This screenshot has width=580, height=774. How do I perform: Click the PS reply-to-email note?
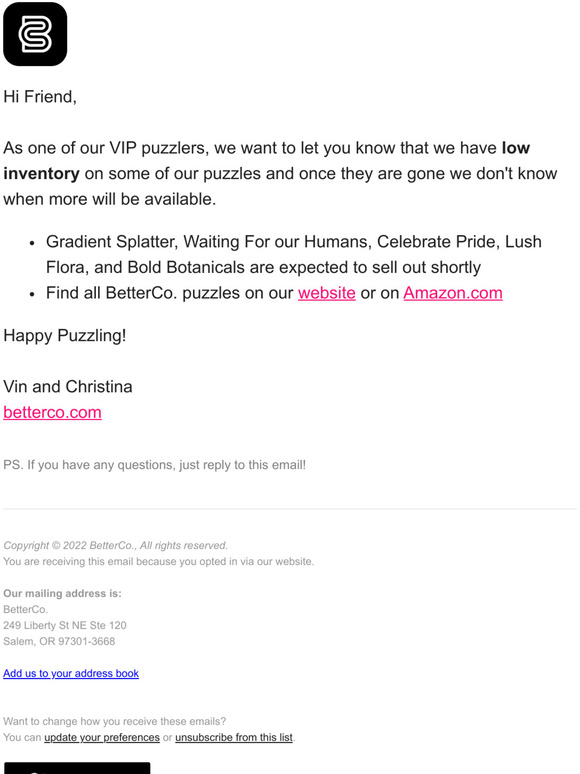(155, 465)
